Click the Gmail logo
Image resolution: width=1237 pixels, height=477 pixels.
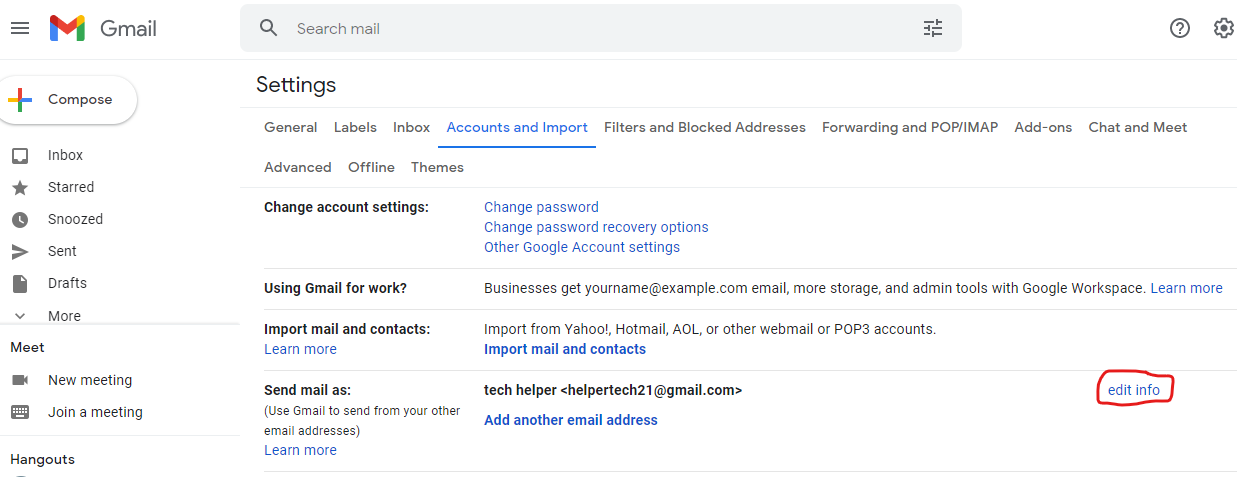tap(103, 29)
